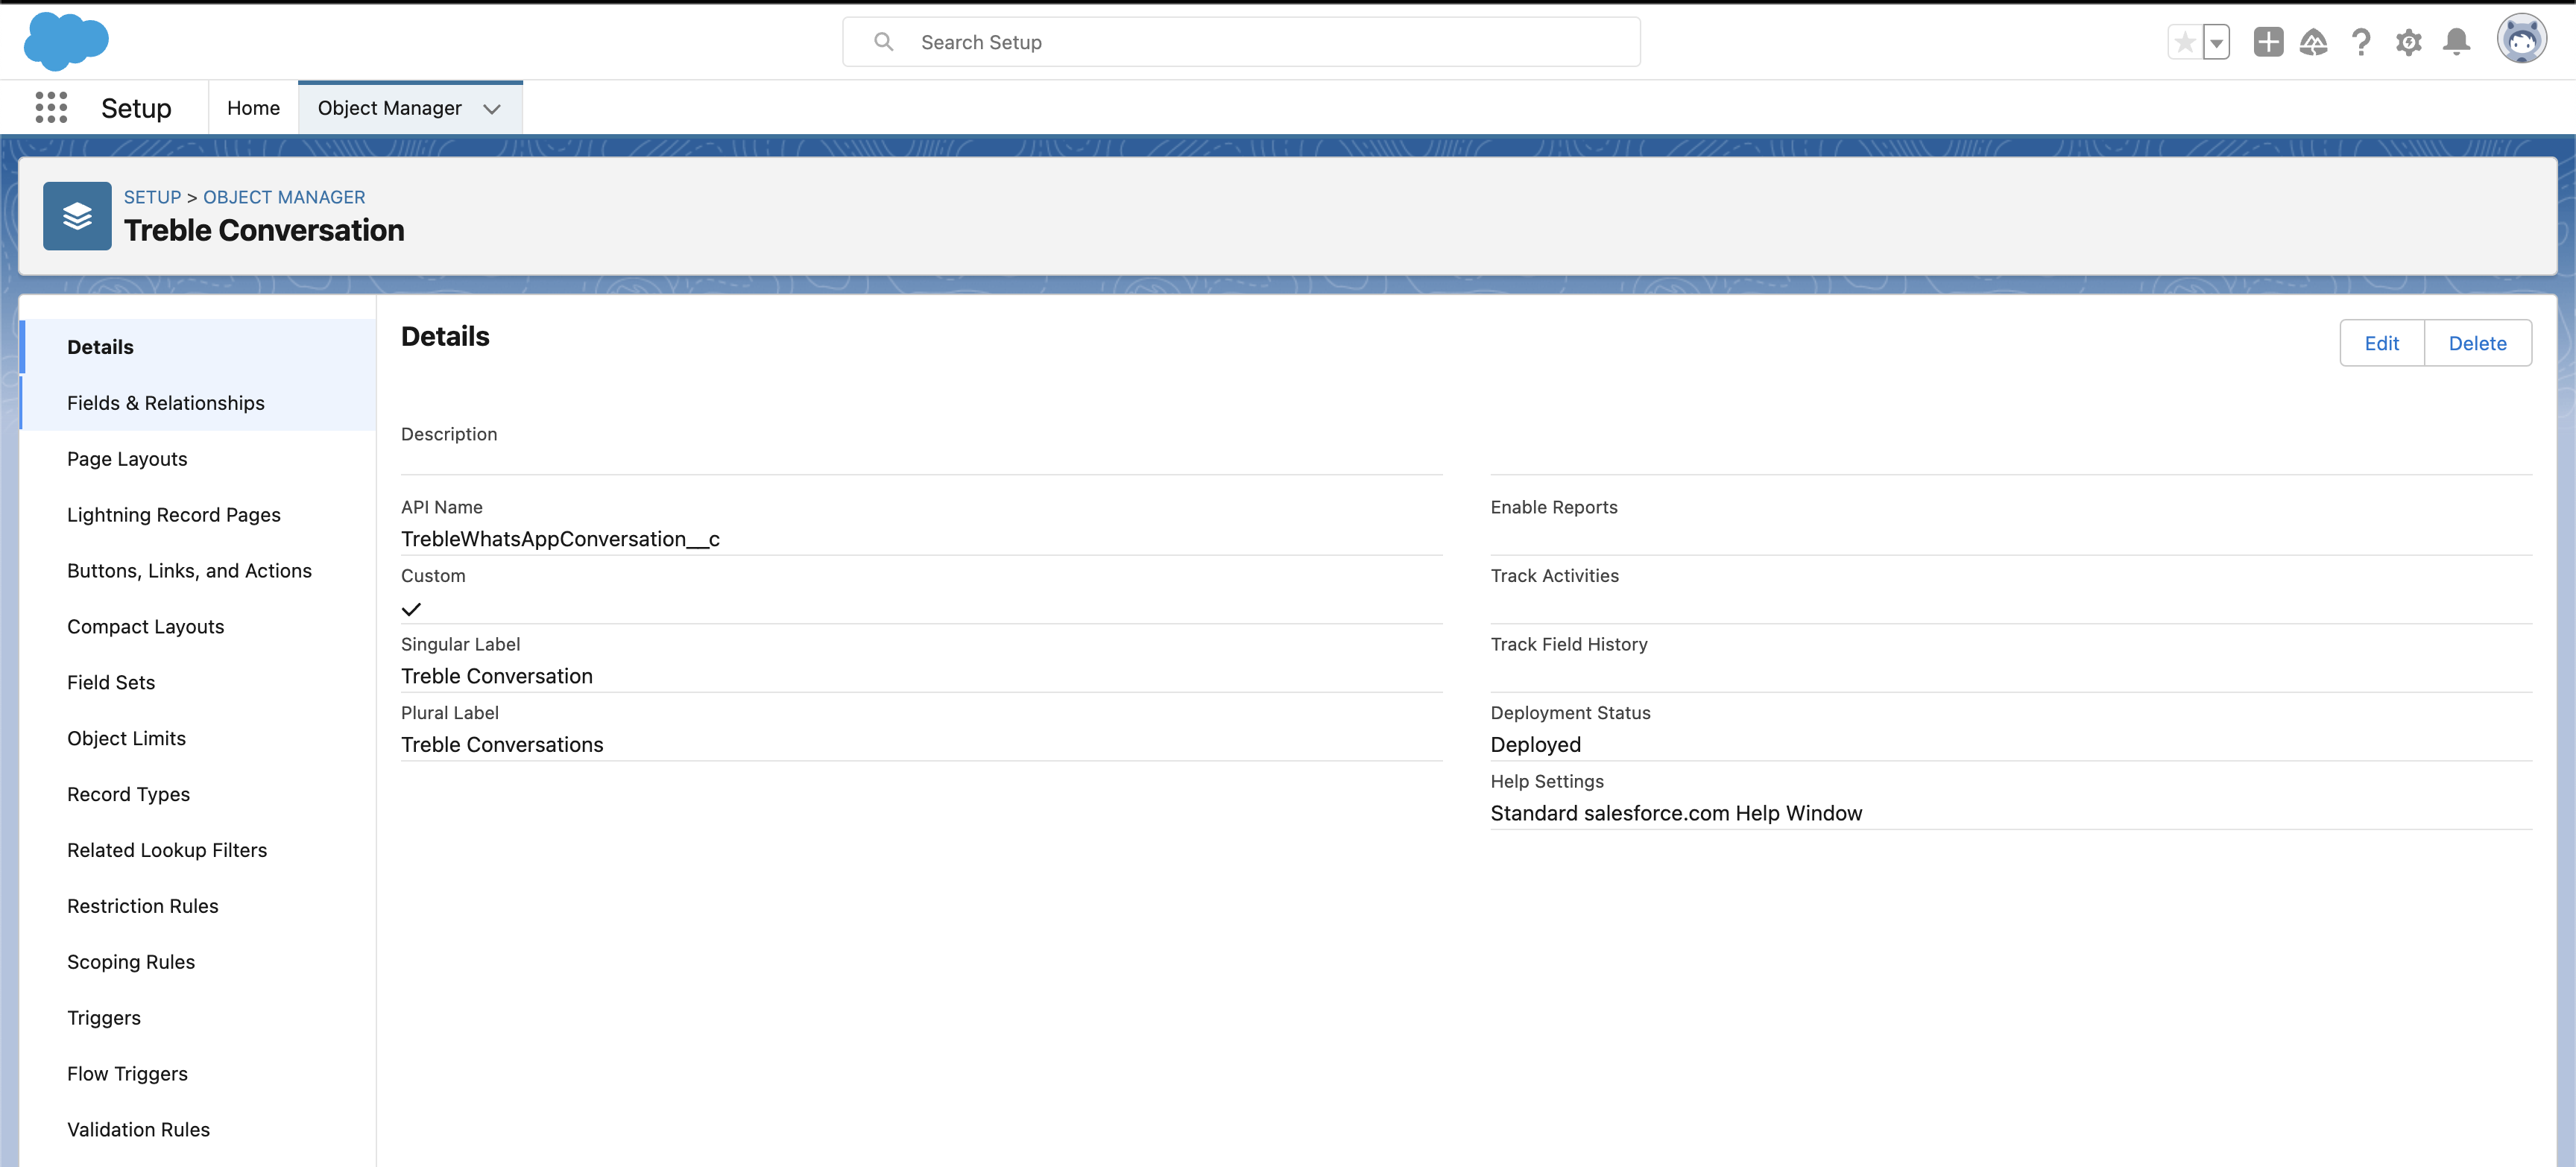The width and height of the screenshot is (2576, 1167).
Task: Open Lightning Record Pages section
Action: pos(198,515)
